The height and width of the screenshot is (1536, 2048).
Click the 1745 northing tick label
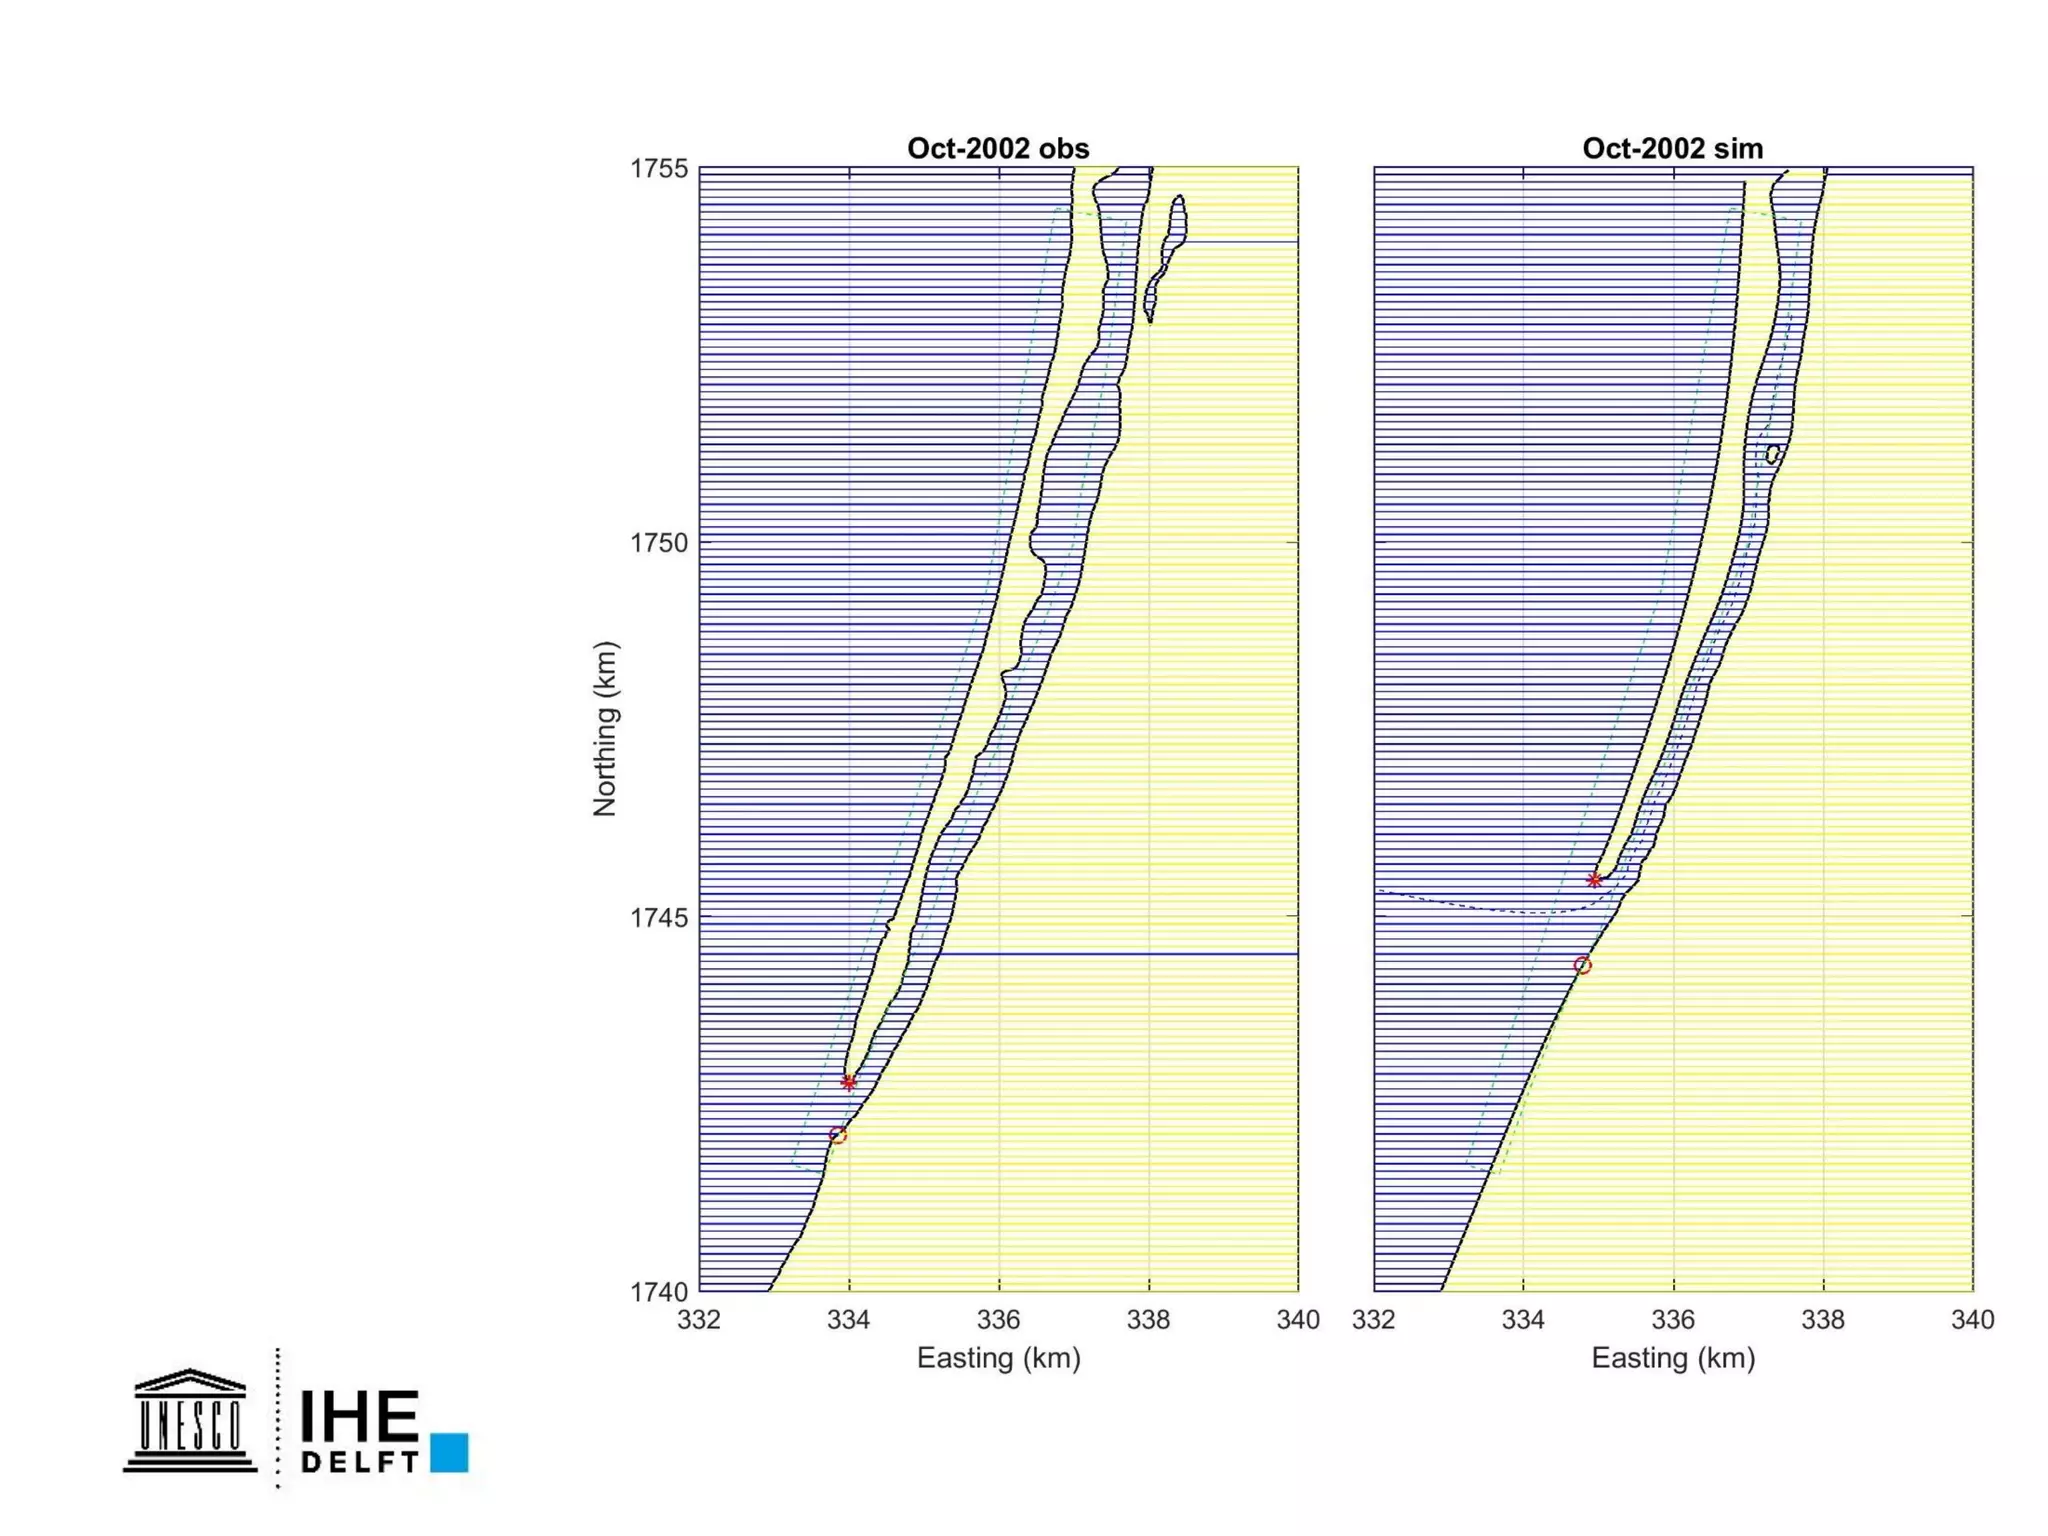pos(659,917)
